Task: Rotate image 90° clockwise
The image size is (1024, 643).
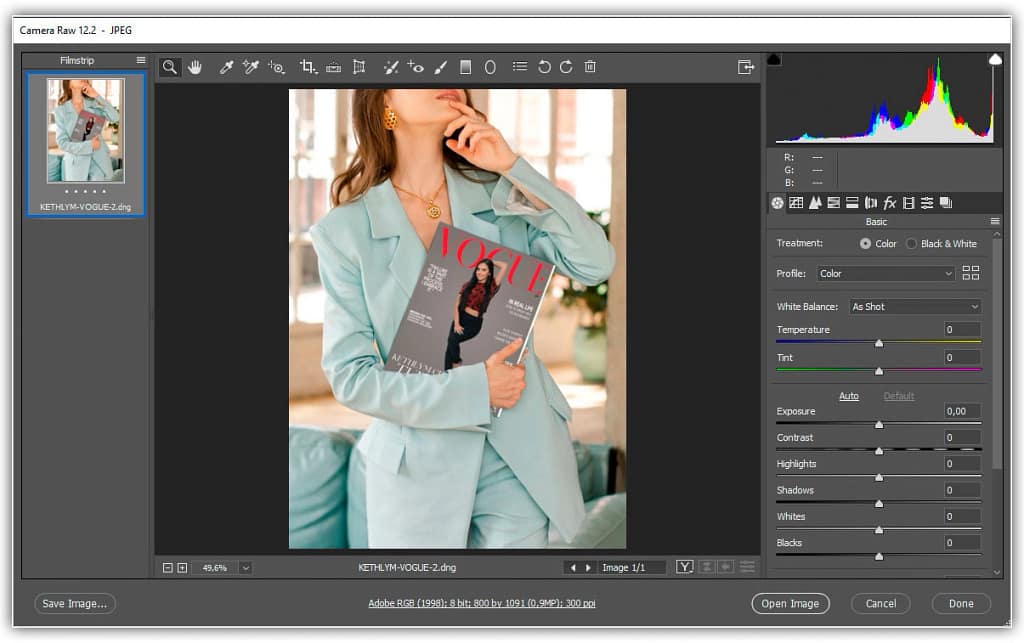Action: [x=566, y=67]
